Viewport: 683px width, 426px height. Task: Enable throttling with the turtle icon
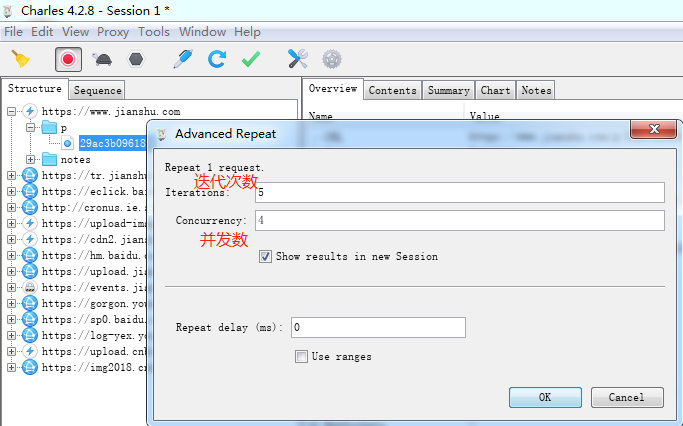(x=102, y=59)
